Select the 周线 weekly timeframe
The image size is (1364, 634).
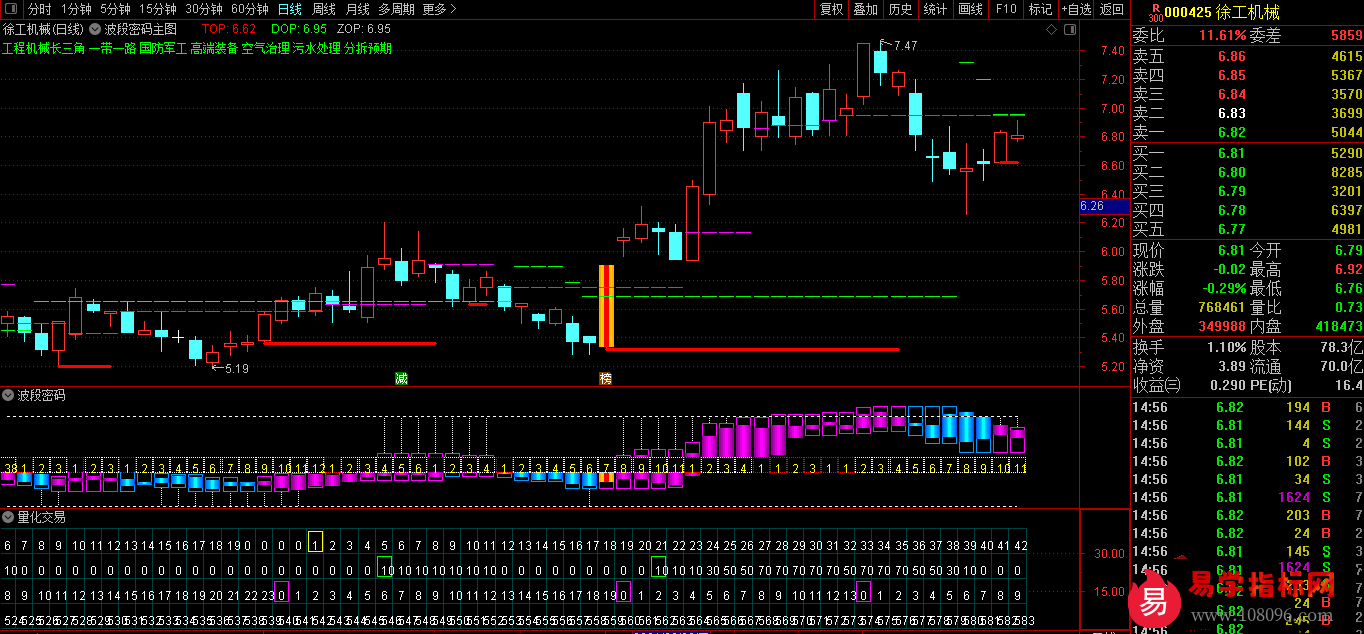pyautogui.click(x=324, y=9)
